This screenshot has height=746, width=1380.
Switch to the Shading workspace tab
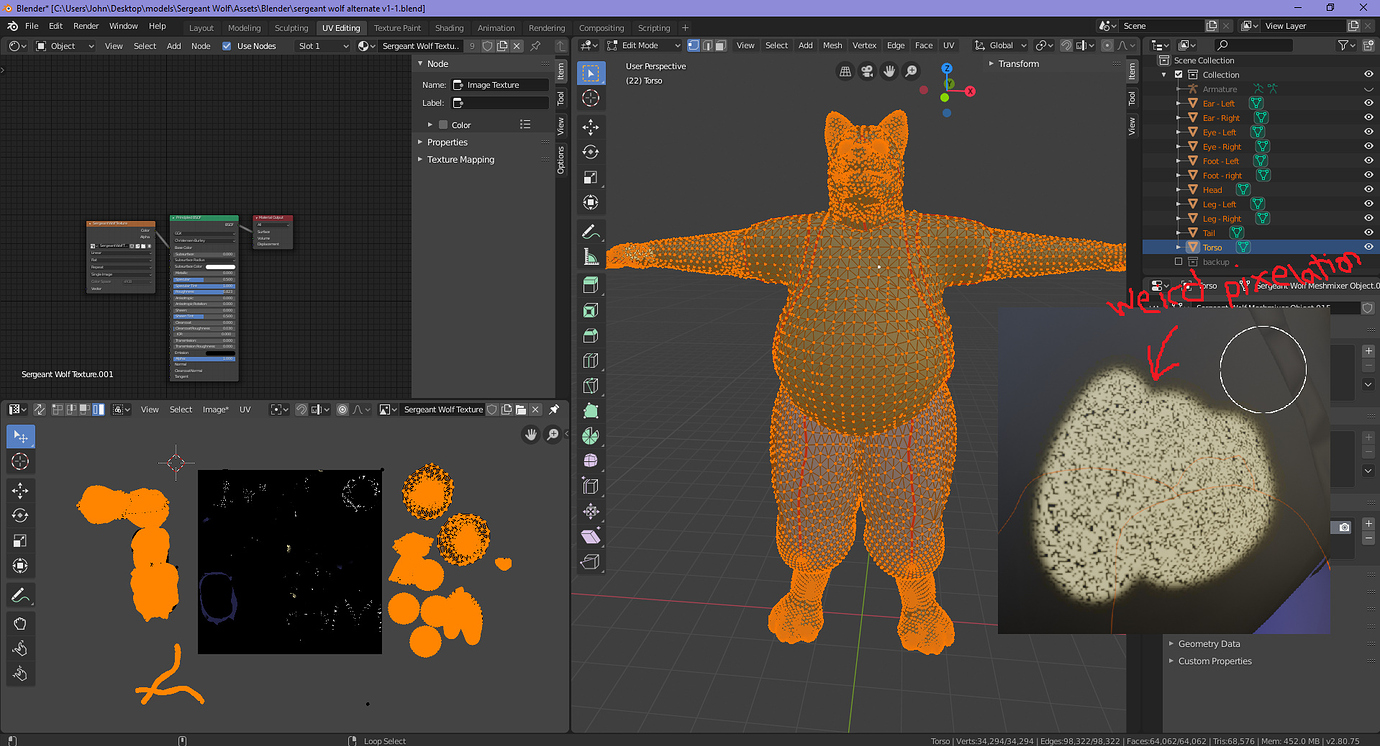pyautogui.click(x=449, y=28)
